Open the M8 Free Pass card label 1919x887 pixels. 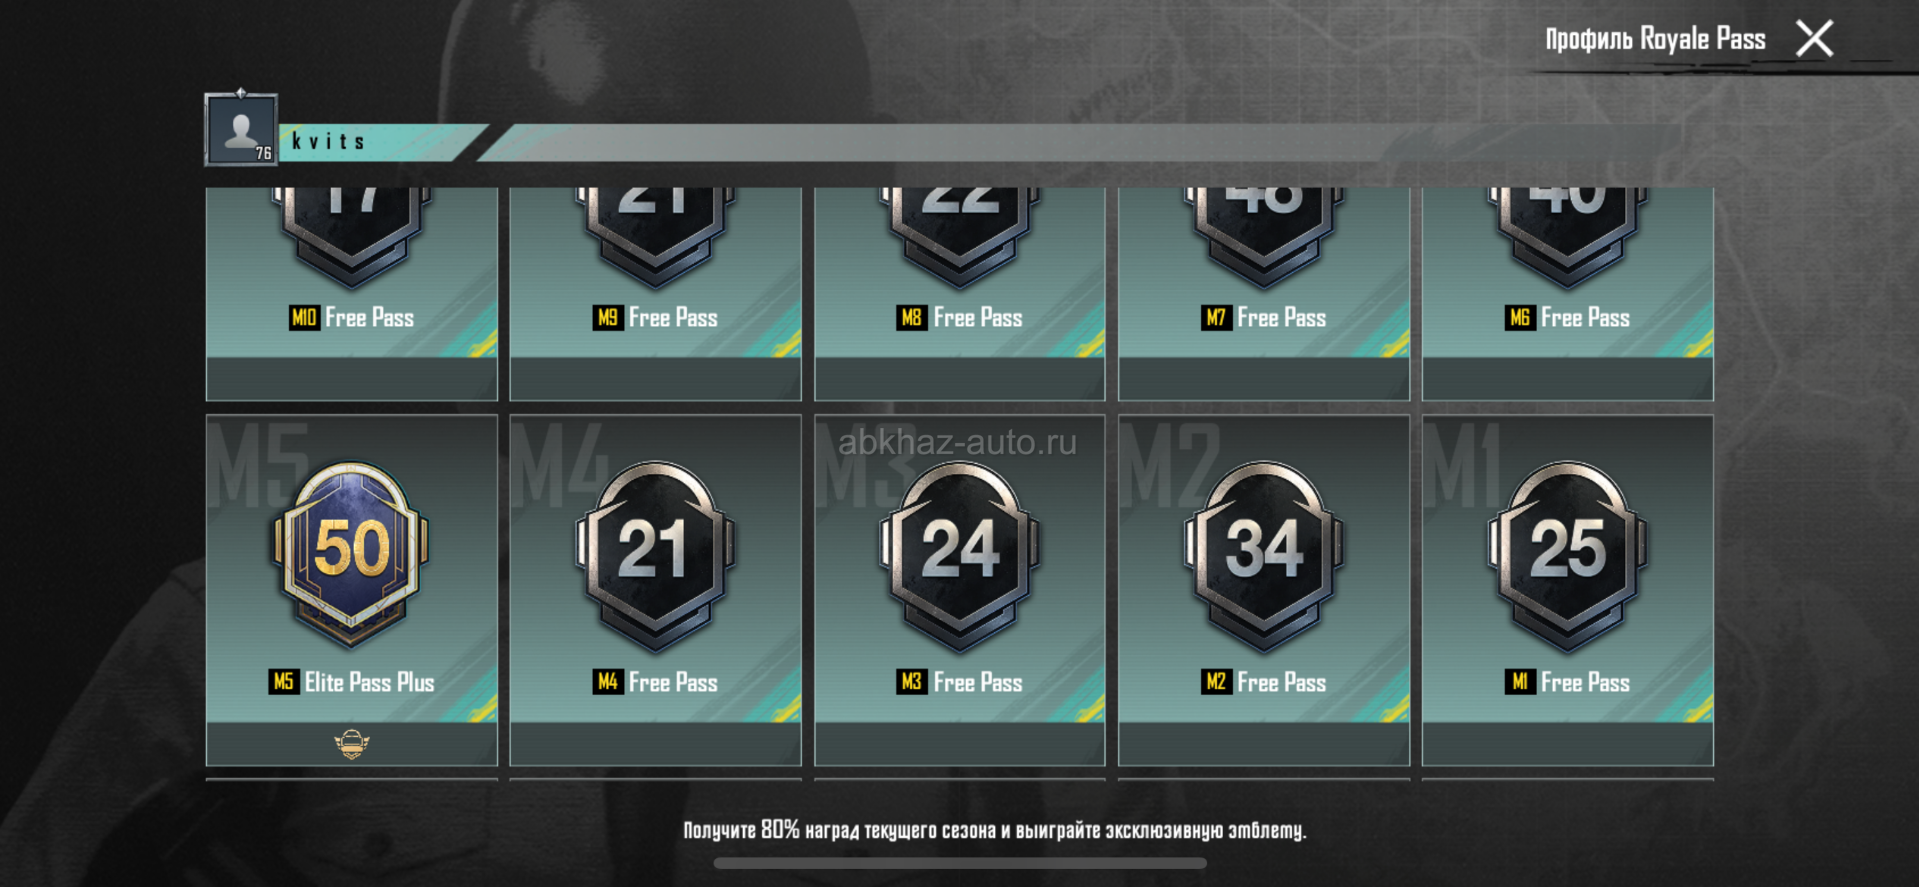tap(960, 318)
